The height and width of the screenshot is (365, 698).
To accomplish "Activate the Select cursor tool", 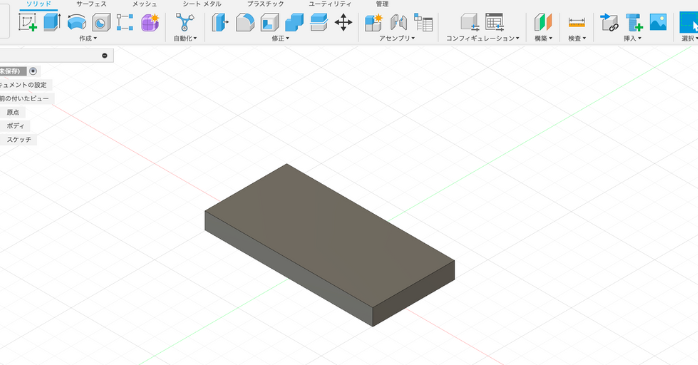I will [689, 22].
